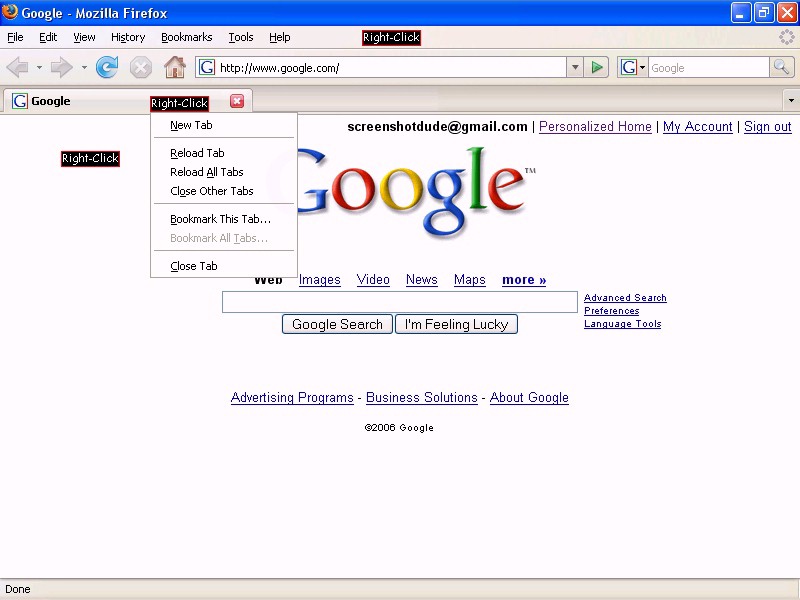The image size is (800, 600).
Task: Open the Maps link
Action: click(x=469, y=280)
